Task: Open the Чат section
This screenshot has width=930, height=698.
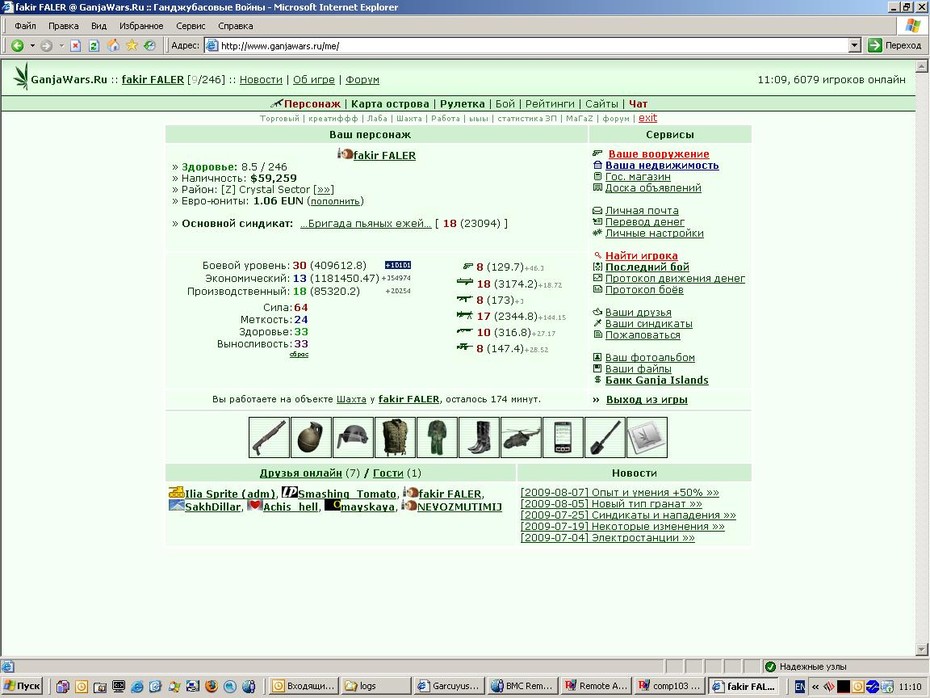Action: 638,104
